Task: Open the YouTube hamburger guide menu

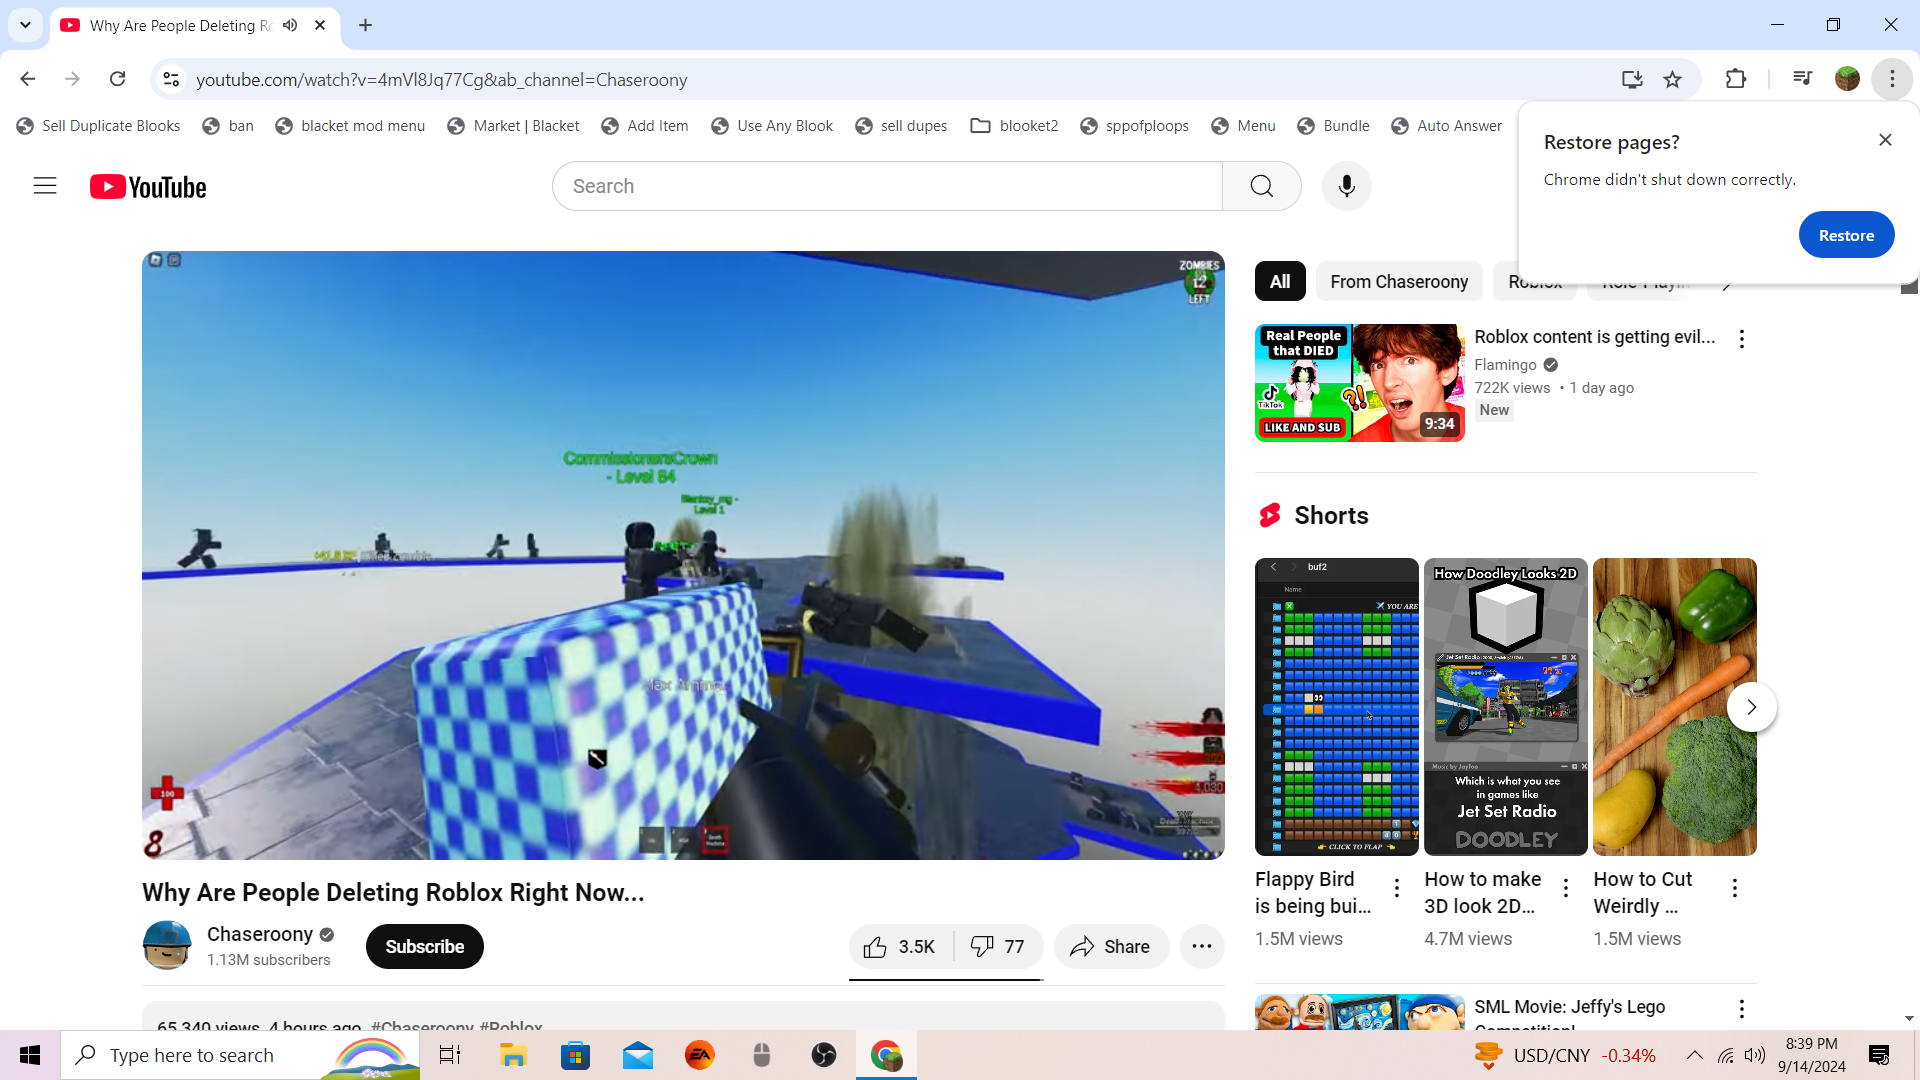Action: pyautogui.click(x=45, y=186)
